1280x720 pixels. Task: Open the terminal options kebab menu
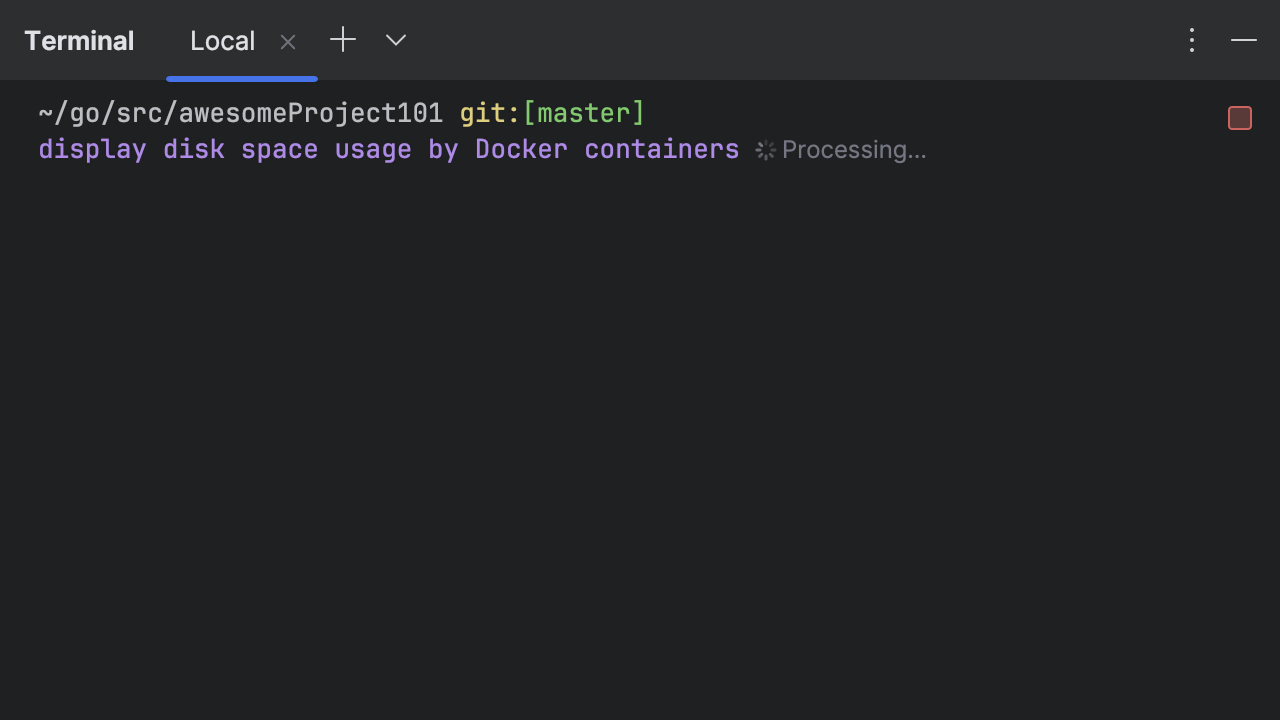pyautogui.click(x=1192, y=40)
